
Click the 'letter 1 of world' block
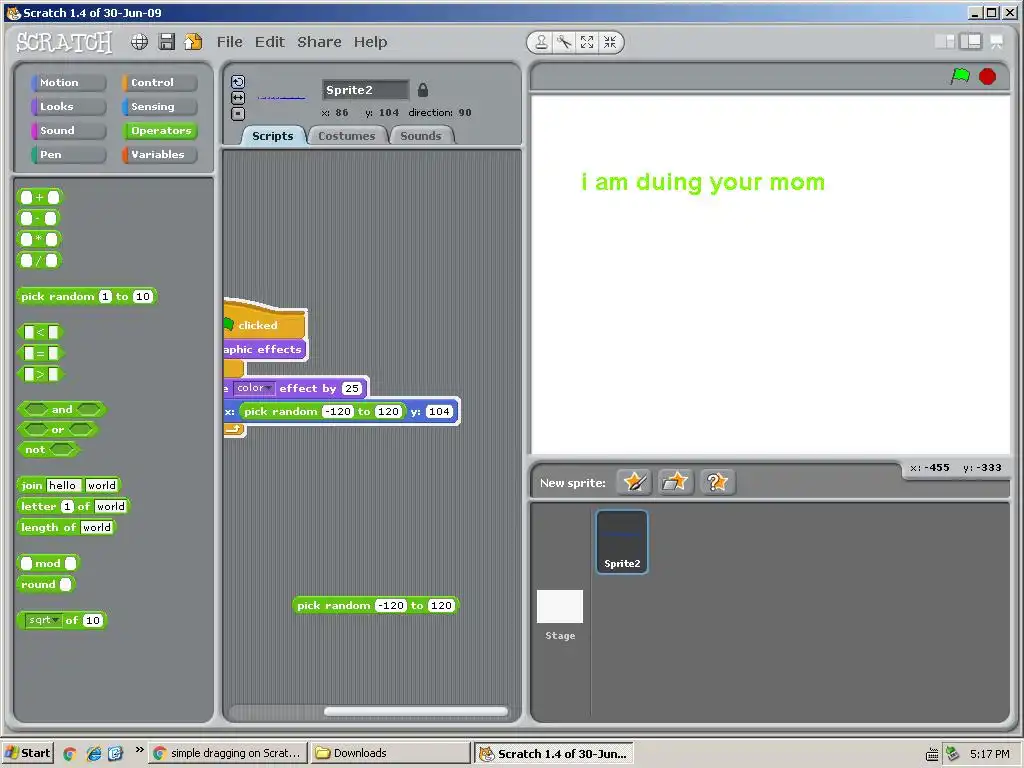pos(74,506)
